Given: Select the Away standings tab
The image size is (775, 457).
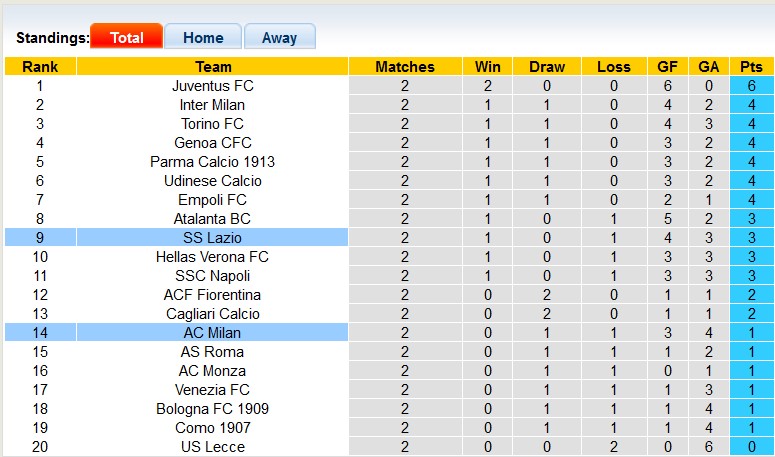Looking at the screenshot, I should 279,38.
